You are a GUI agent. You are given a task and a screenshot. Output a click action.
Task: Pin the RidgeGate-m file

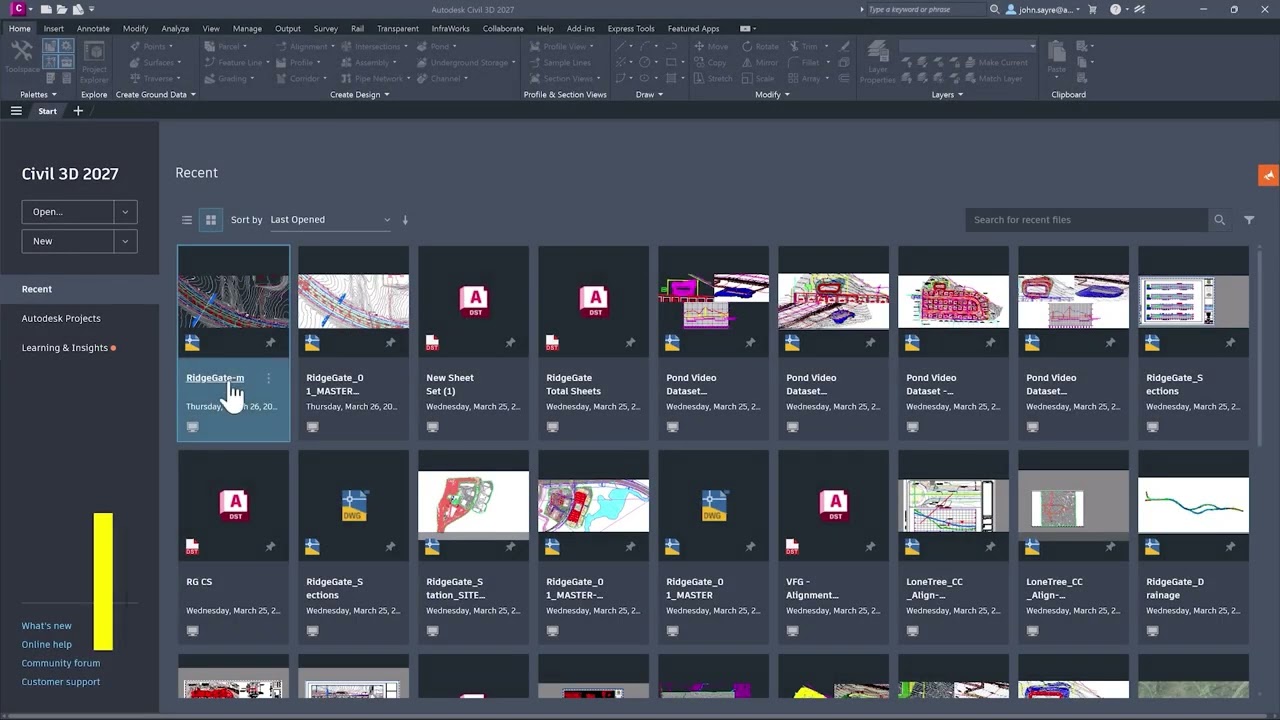[x=270, y=343]
